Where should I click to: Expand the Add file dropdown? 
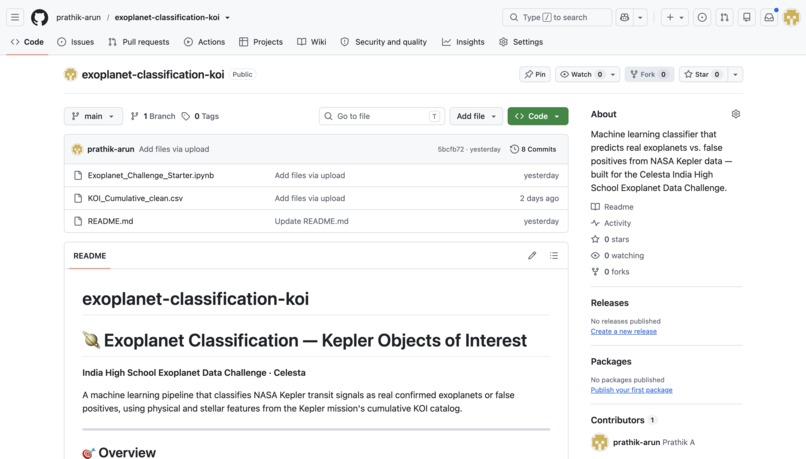(476, 116)
